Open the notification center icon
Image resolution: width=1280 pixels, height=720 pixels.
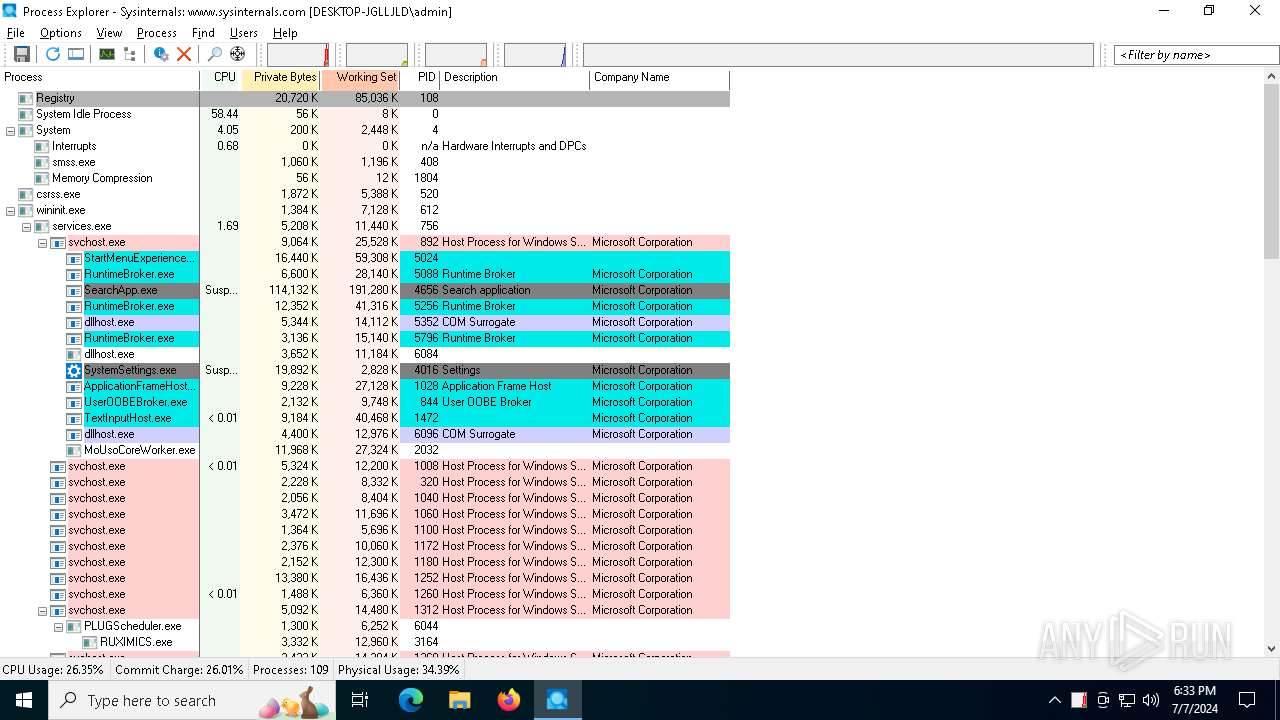pos(1247,700)
